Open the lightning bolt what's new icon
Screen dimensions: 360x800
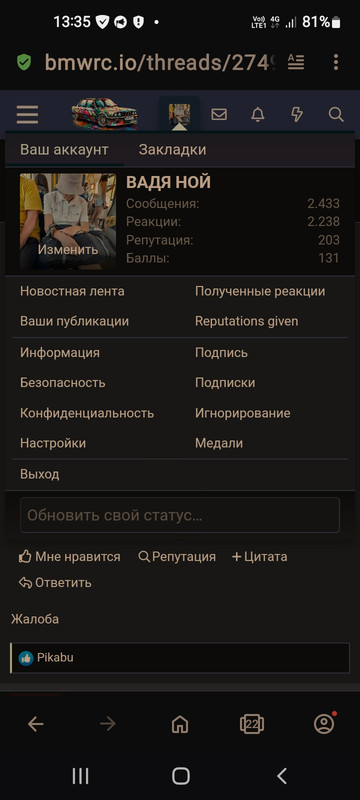click(x=297, y=114)
